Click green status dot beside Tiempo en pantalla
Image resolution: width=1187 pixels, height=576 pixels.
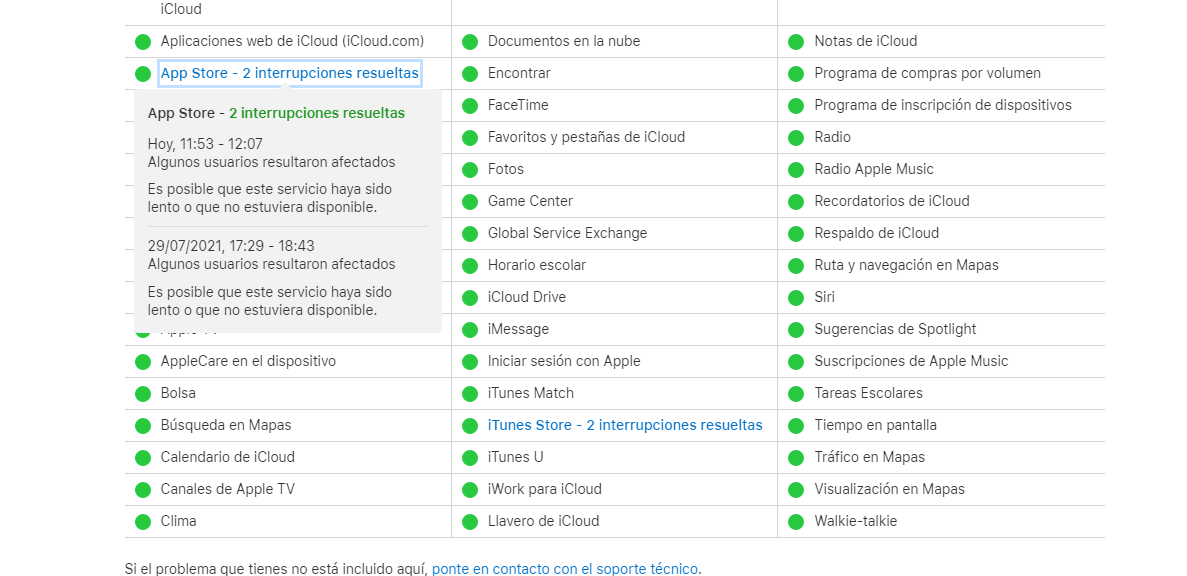(796, 425)
